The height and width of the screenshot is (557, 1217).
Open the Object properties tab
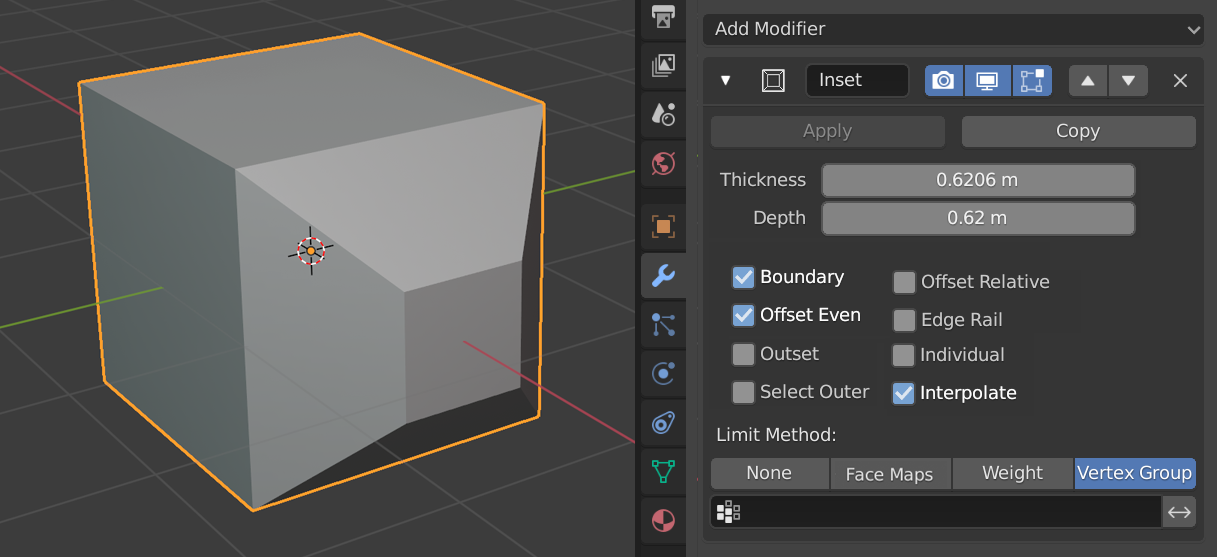663,227
